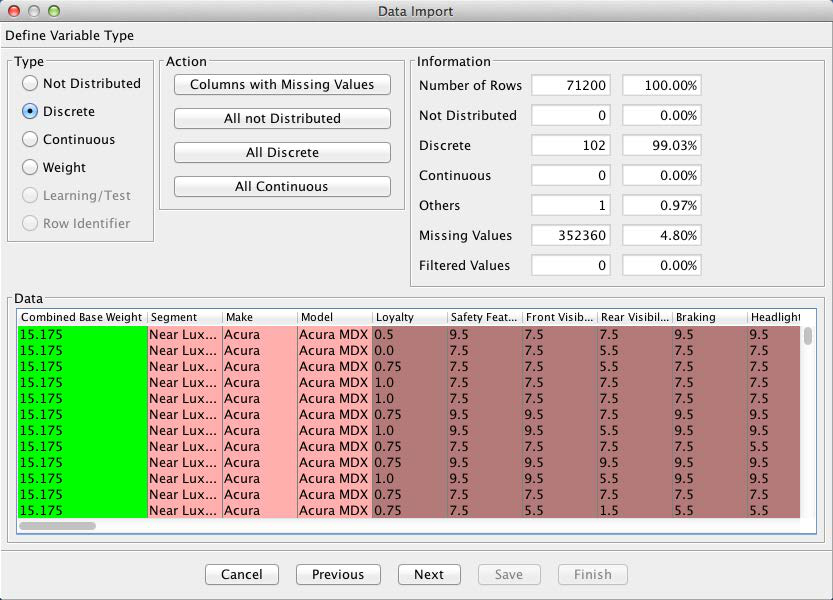Click the Next button
This screenshot has height=600, width=833.
(428, 574)
